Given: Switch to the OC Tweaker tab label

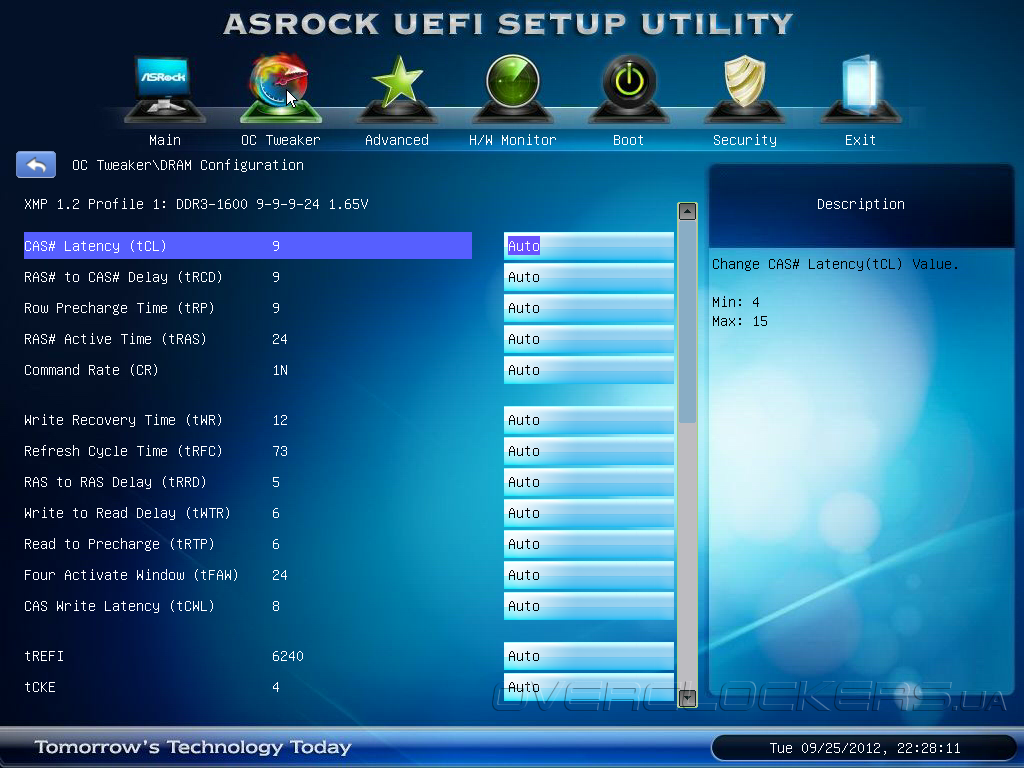Looking at the screenshot, I should click(280, 140).
